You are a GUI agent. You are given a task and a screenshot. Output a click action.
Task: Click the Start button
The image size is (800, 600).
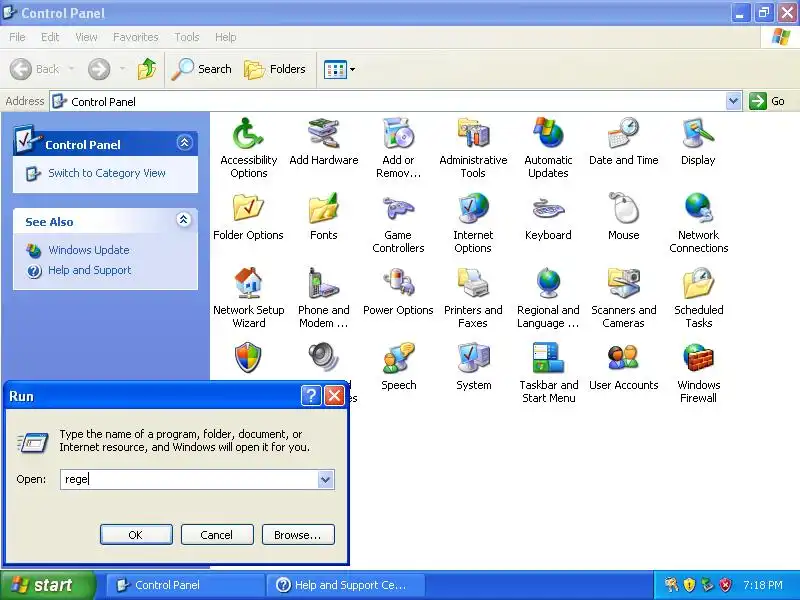48,585
